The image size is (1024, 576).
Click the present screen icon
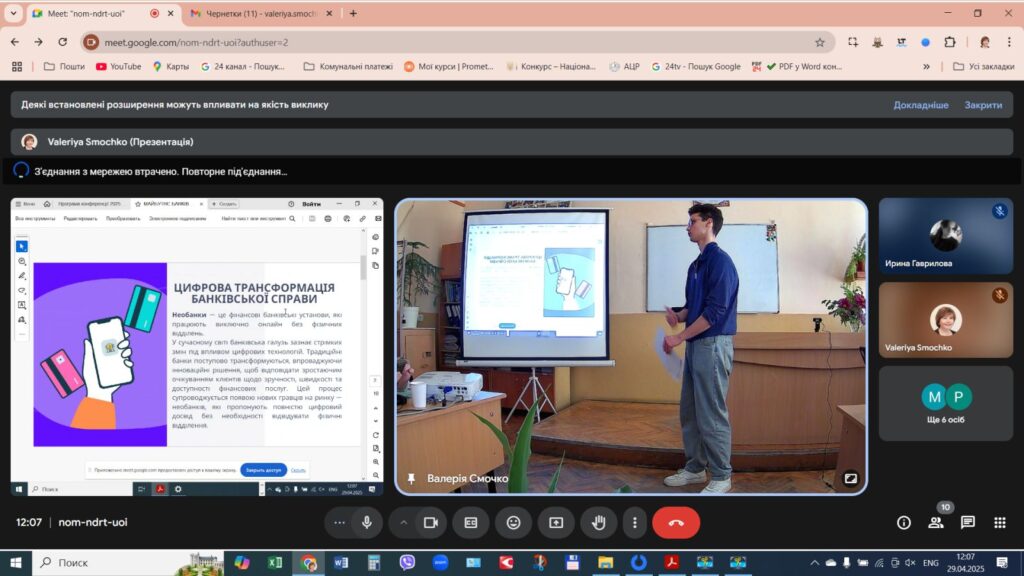556,522
